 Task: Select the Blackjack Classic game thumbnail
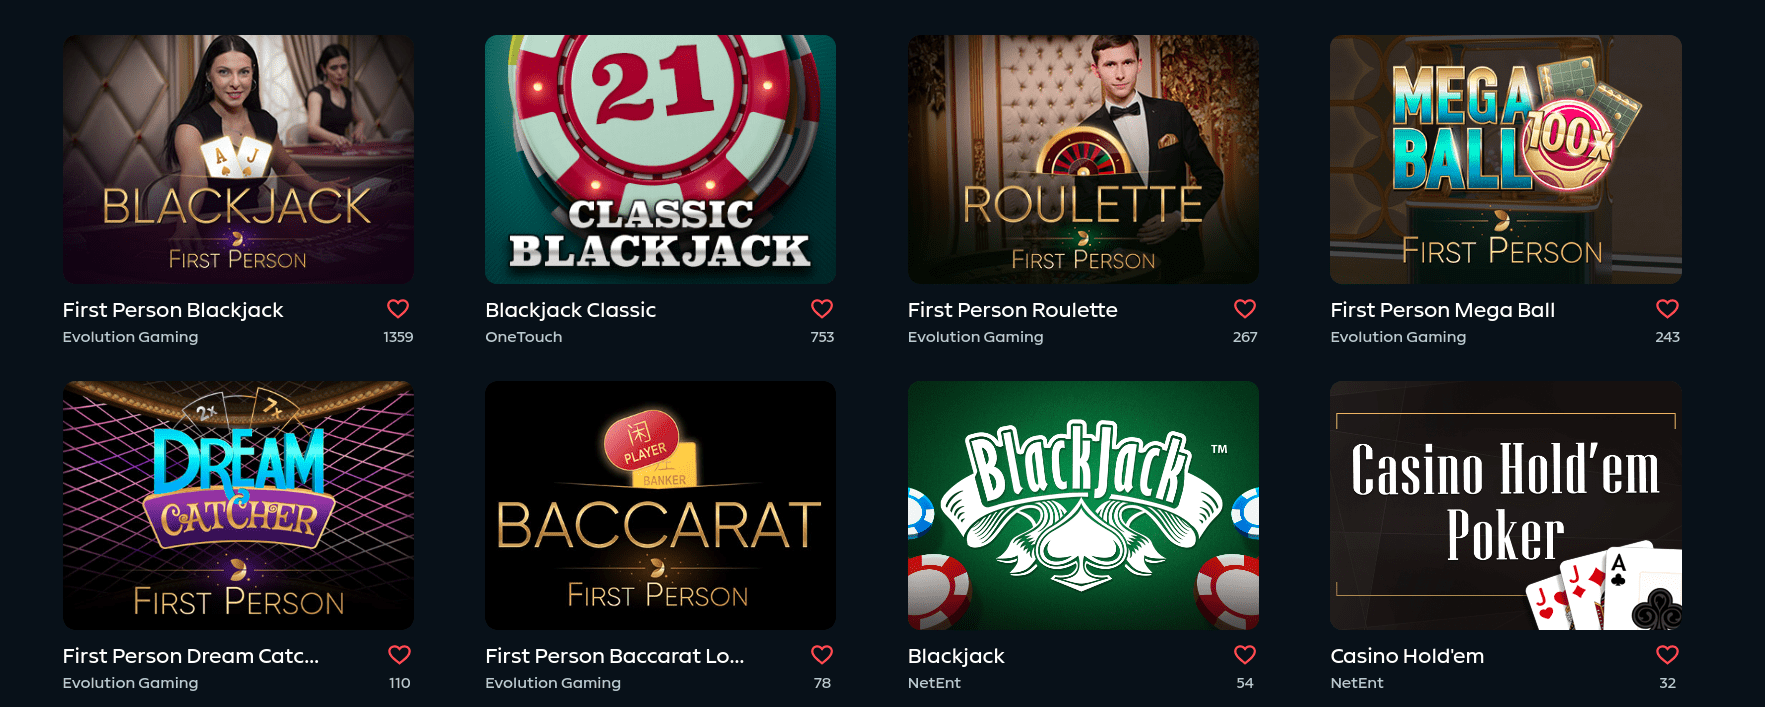(x=660, y=159)
